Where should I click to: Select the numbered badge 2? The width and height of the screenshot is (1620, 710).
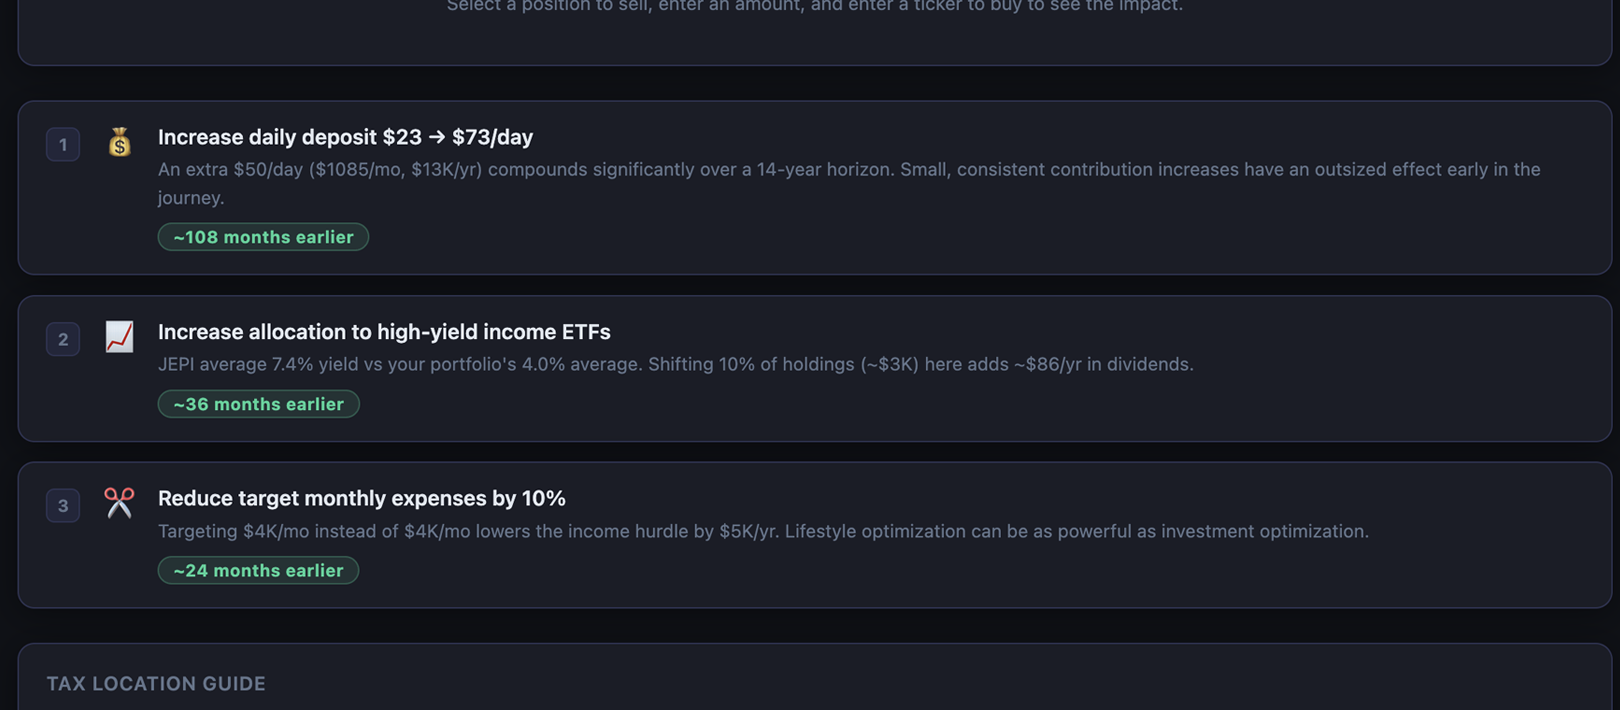(62, 338)
